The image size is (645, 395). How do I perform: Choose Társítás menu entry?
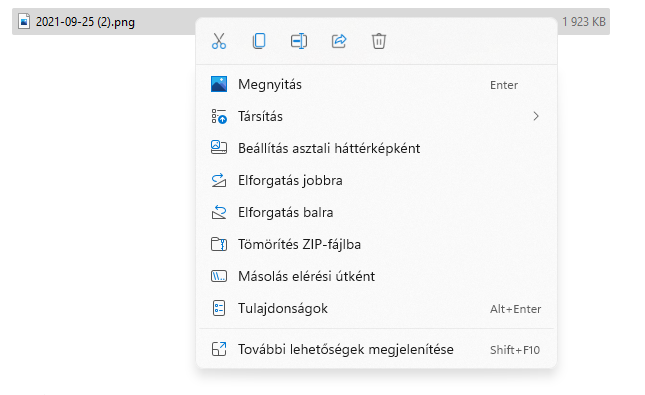pos(376,116)
